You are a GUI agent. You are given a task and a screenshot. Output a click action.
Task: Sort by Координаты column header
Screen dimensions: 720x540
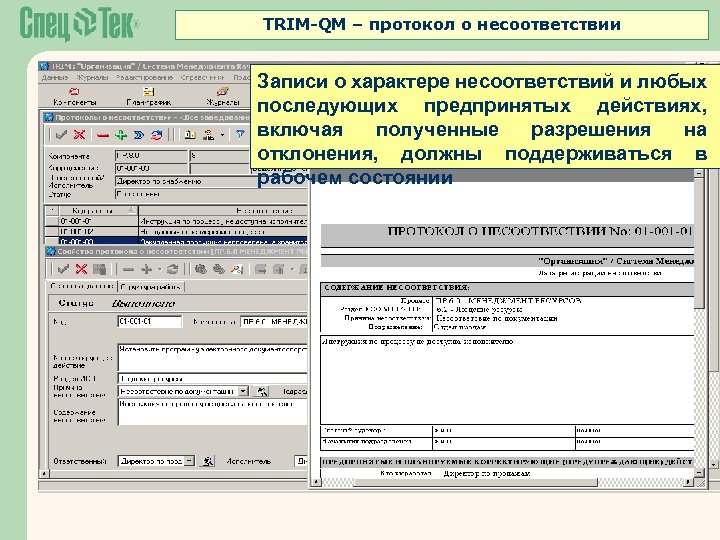(x=98, y=210)
